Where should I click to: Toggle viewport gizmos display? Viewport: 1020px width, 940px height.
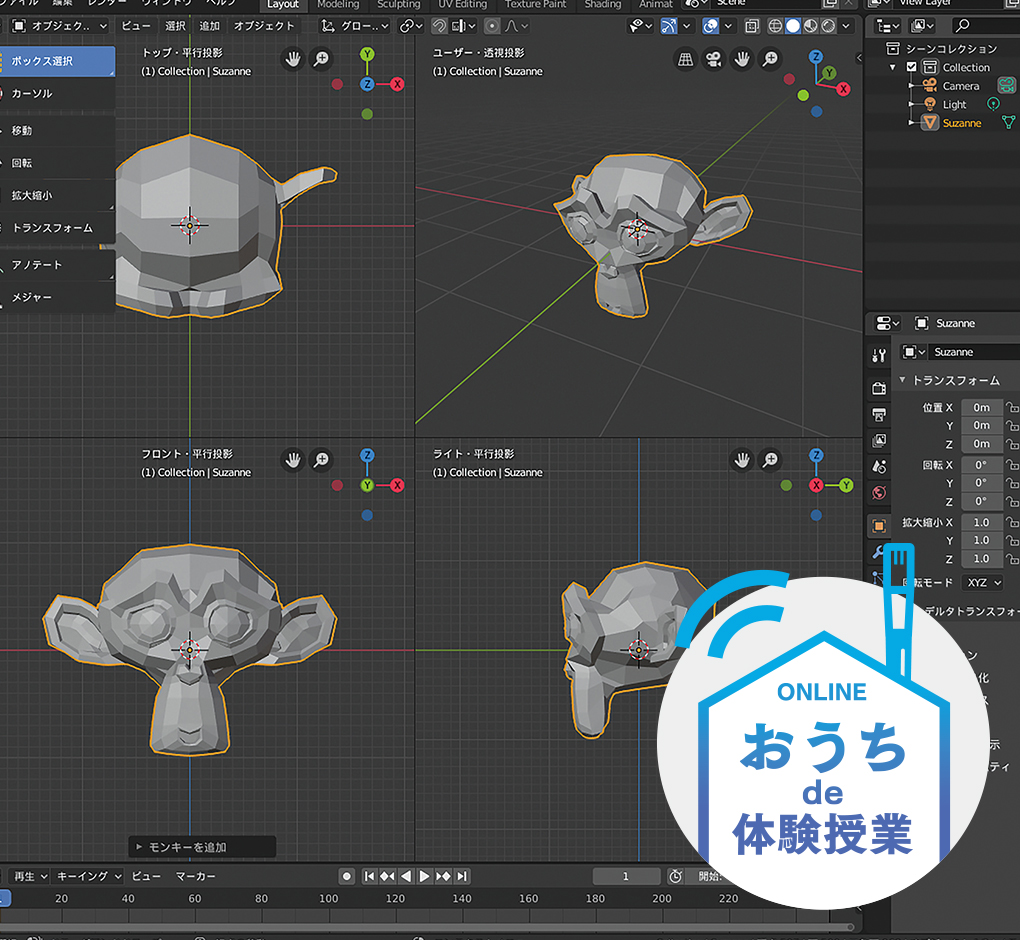pos(669,26)
